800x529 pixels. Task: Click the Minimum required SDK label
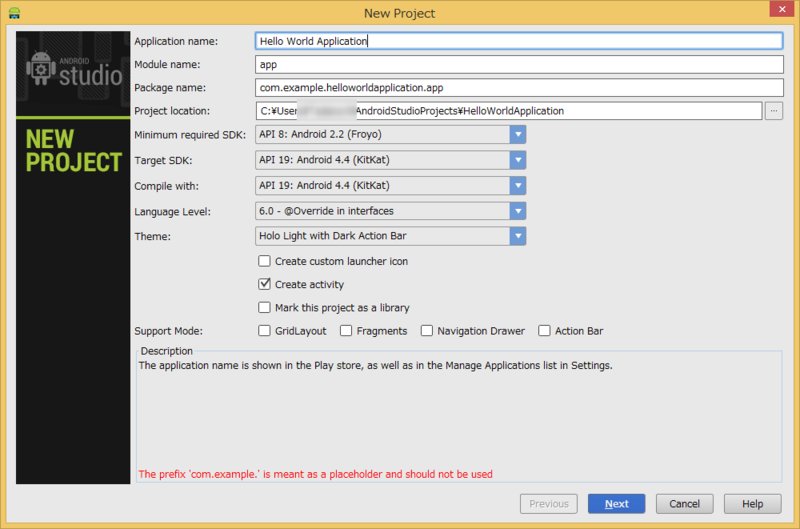190,135
